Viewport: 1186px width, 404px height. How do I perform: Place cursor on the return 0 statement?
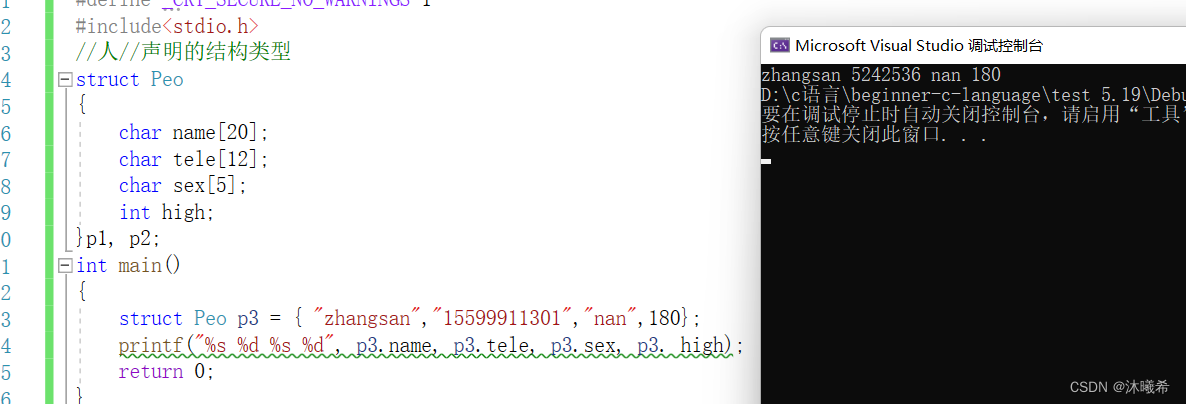166,371
